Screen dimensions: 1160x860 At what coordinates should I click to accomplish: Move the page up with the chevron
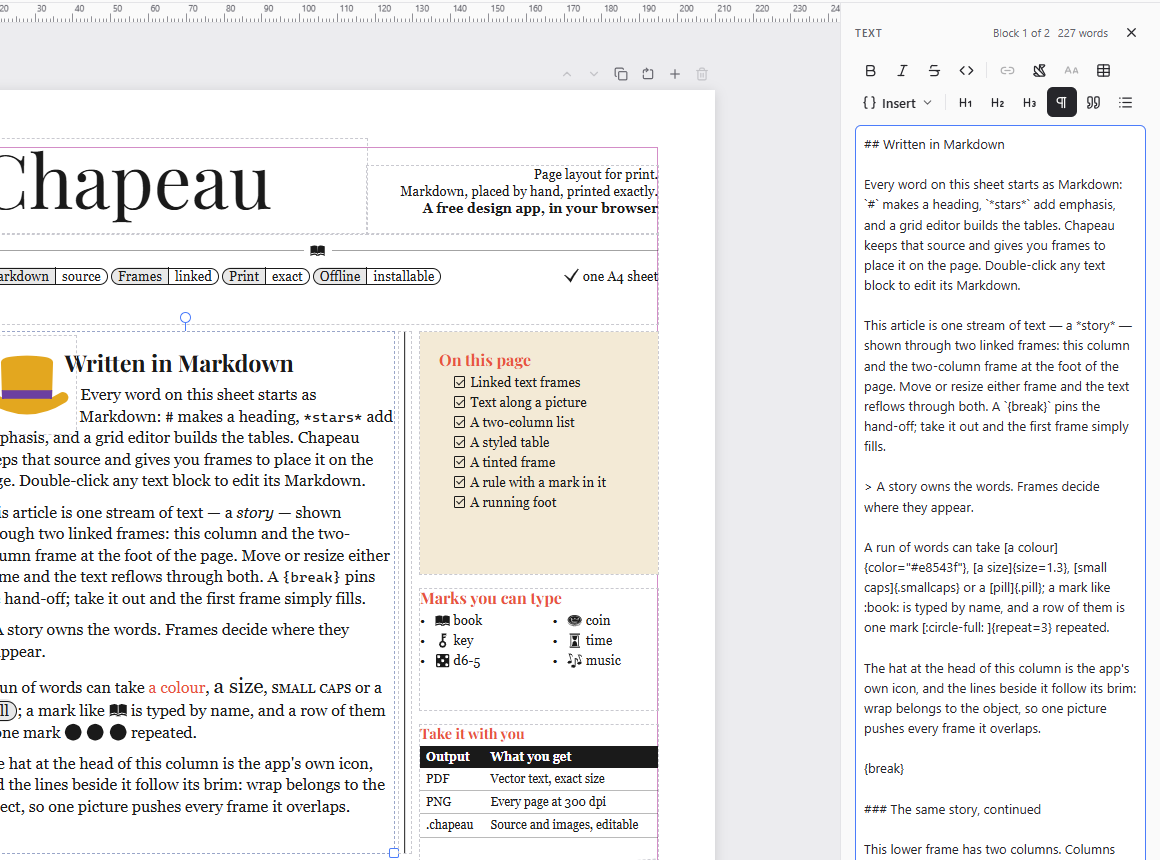coord(567,74)
